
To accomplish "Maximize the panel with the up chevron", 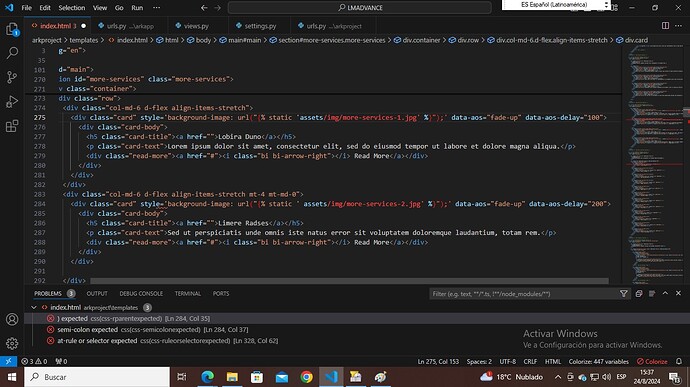I will (x=665, y=294).
